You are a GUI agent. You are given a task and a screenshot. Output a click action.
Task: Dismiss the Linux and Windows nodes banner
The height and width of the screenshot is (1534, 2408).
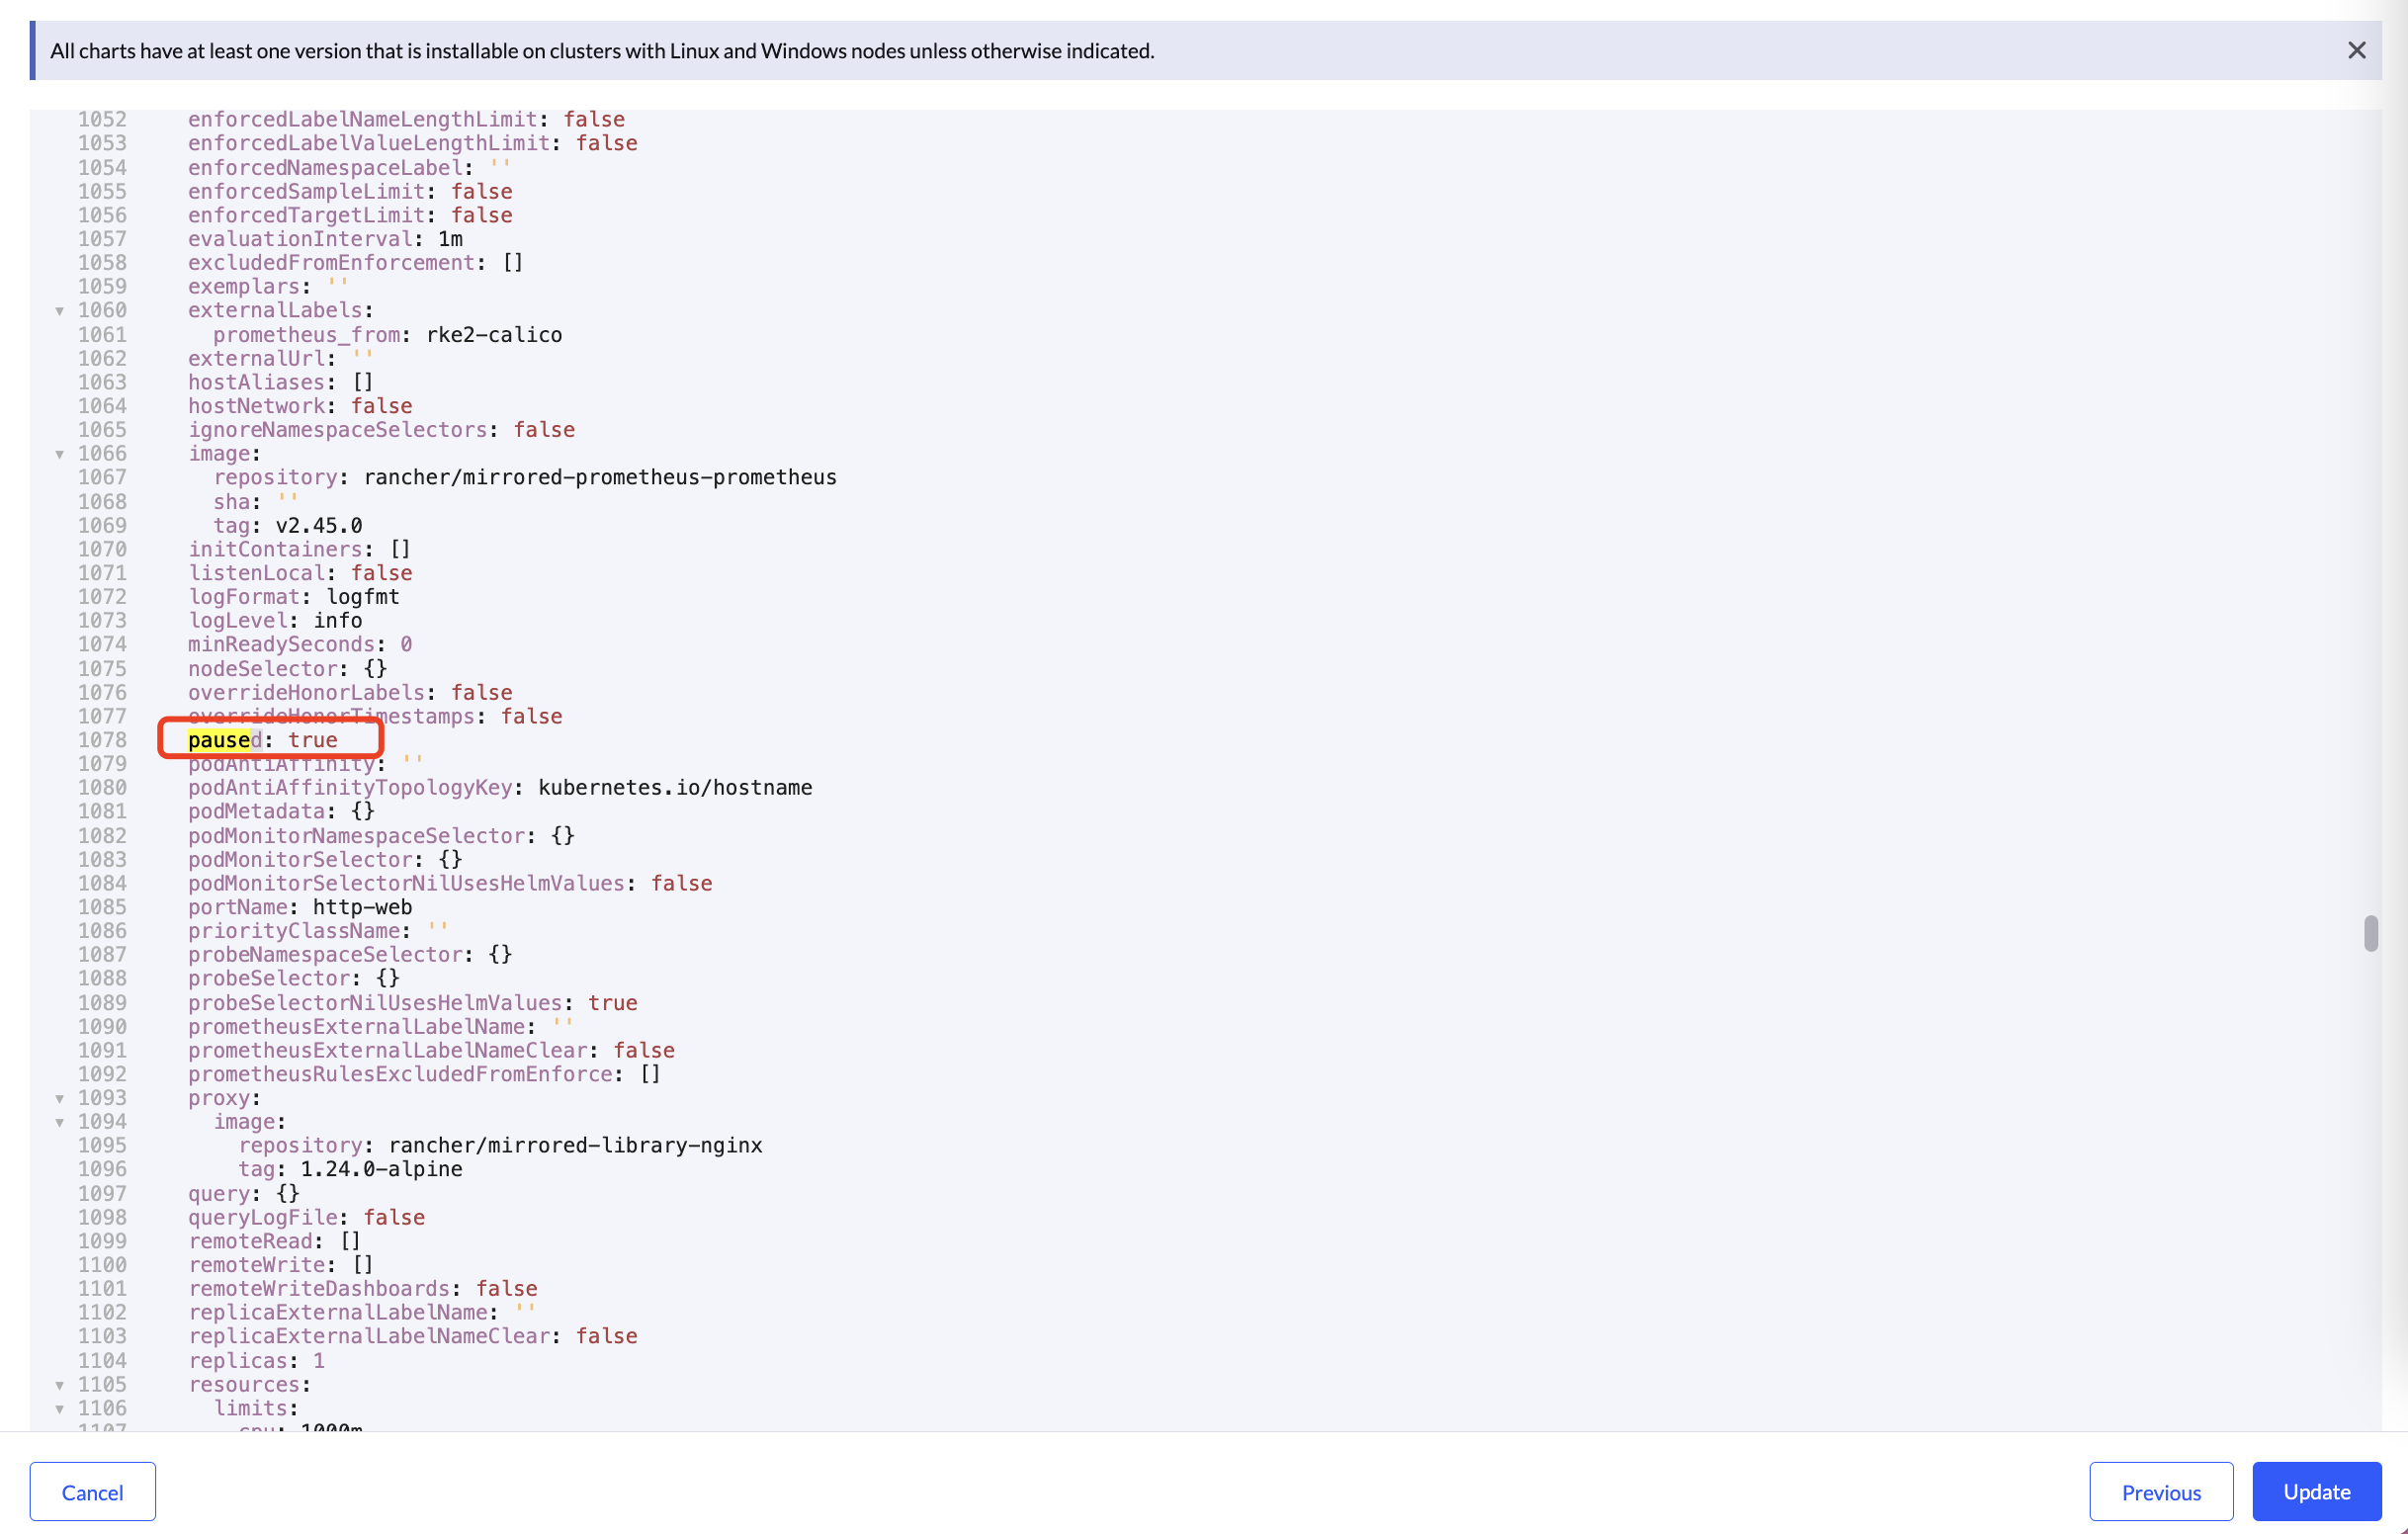point(2356,50)
